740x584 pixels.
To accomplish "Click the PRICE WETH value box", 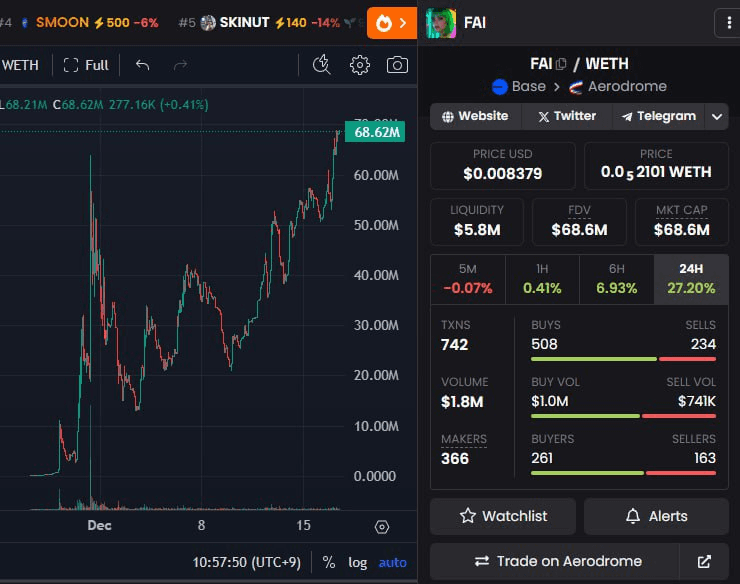I will click(x=656, y=165).
